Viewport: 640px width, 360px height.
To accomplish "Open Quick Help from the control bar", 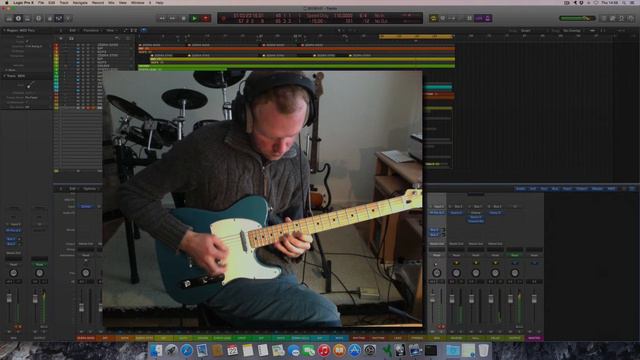I will click(x=38, y=18).
